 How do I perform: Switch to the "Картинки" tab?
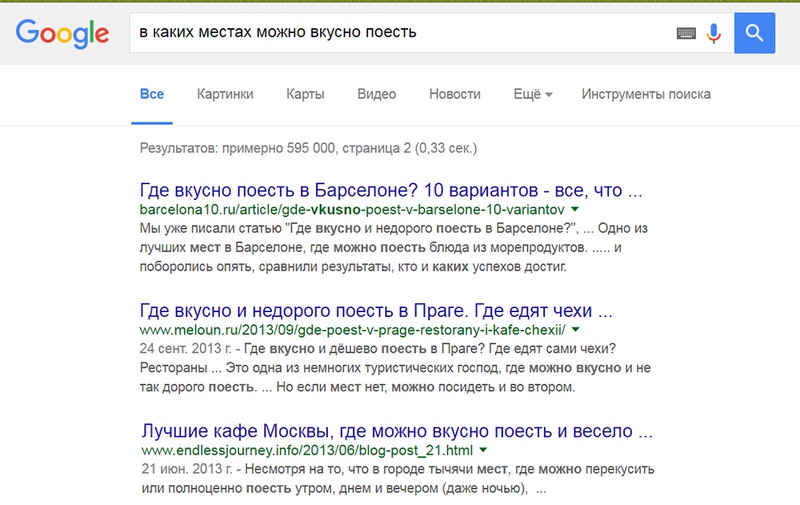click(225, 94)
